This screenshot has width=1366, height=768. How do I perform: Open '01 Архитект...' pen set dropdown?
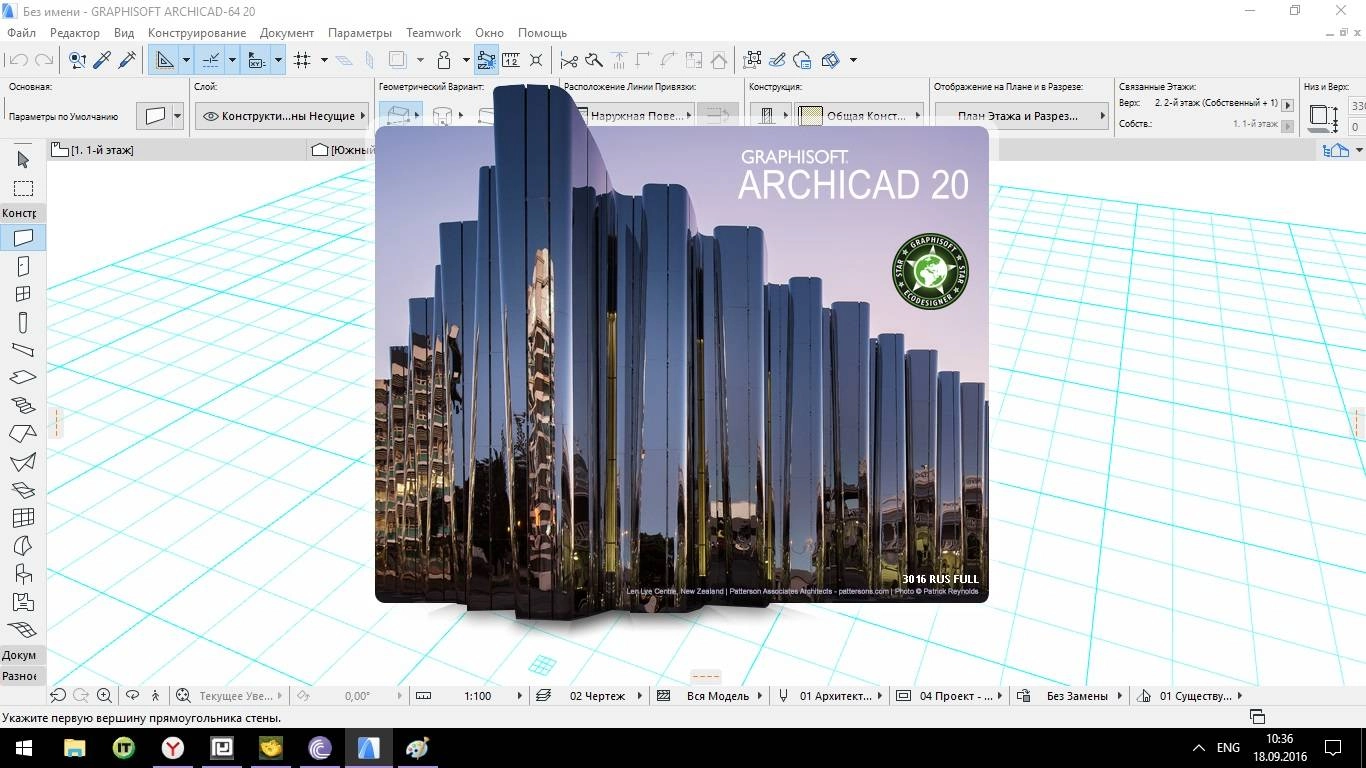[830, 695]
